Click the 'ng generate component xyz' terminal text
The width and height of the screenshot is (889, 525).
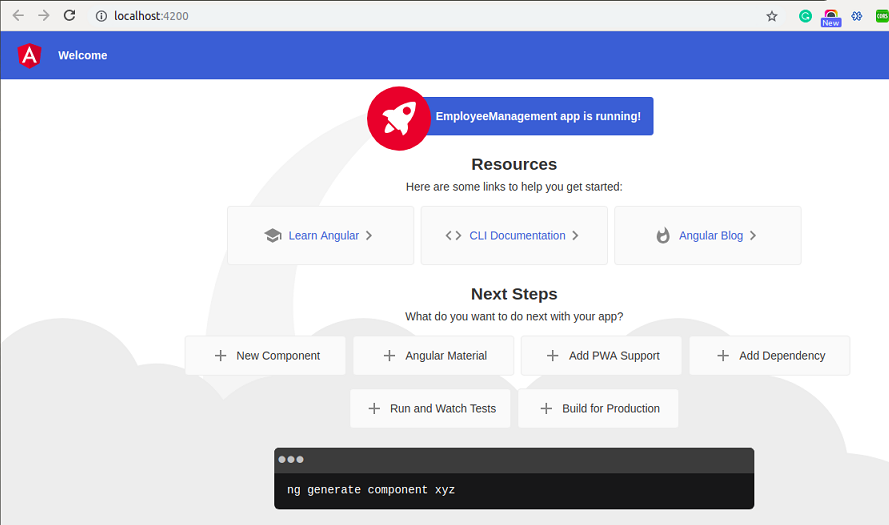371,489
